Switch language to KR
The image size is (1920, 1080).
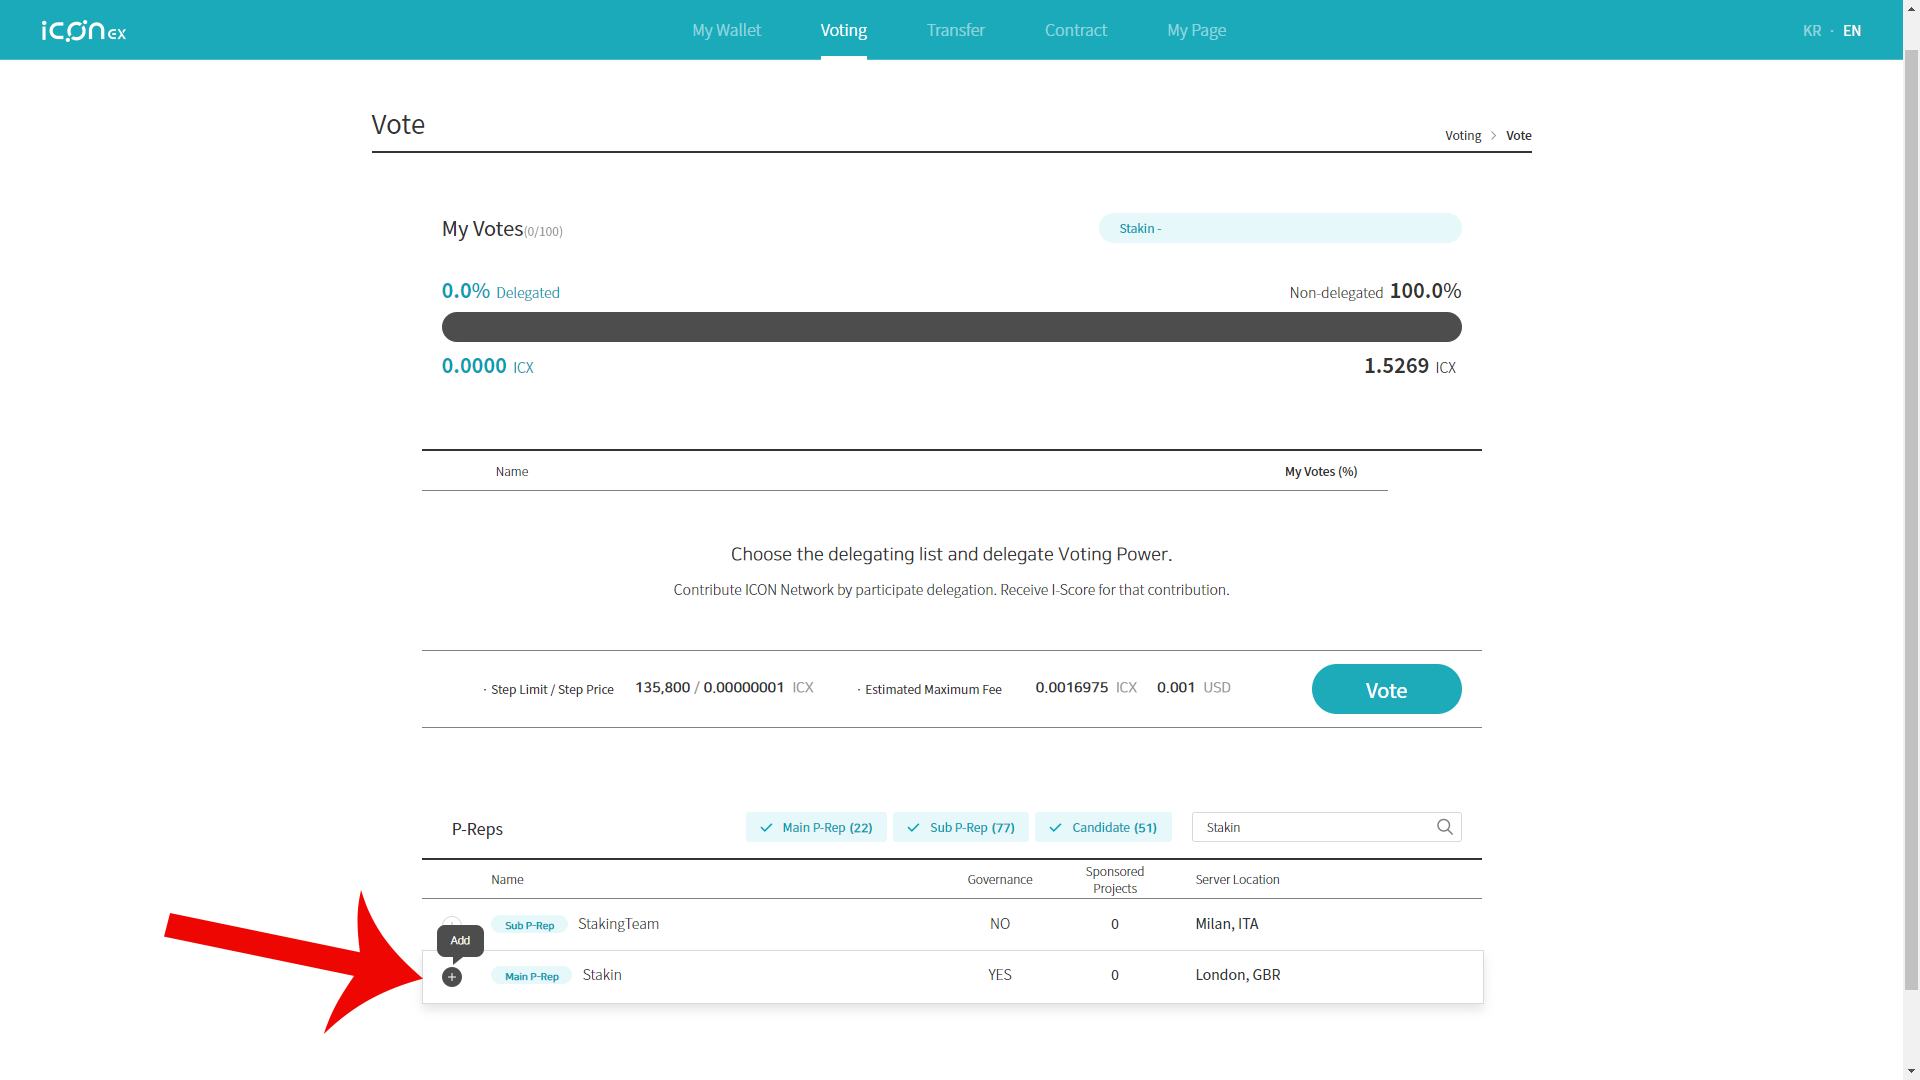(1811, 31)
